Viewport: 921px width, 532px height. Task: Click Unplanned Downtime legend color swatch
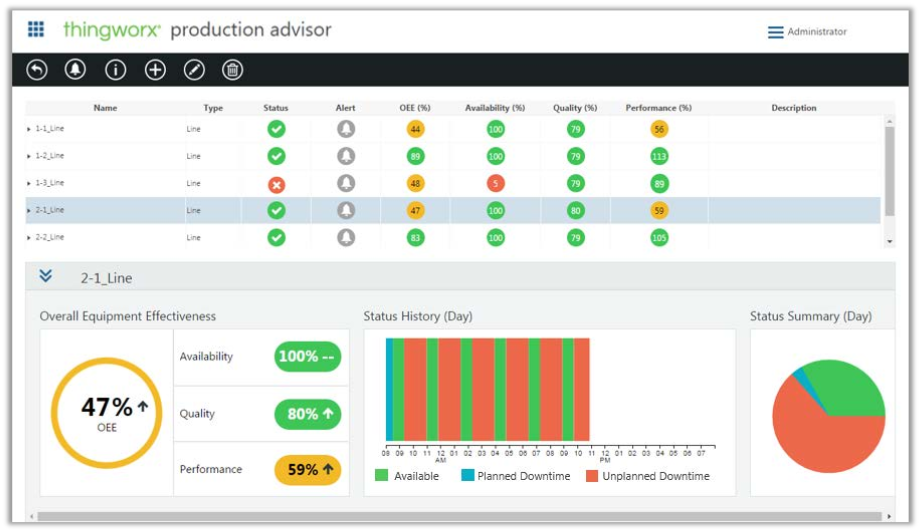click(592, 476)
